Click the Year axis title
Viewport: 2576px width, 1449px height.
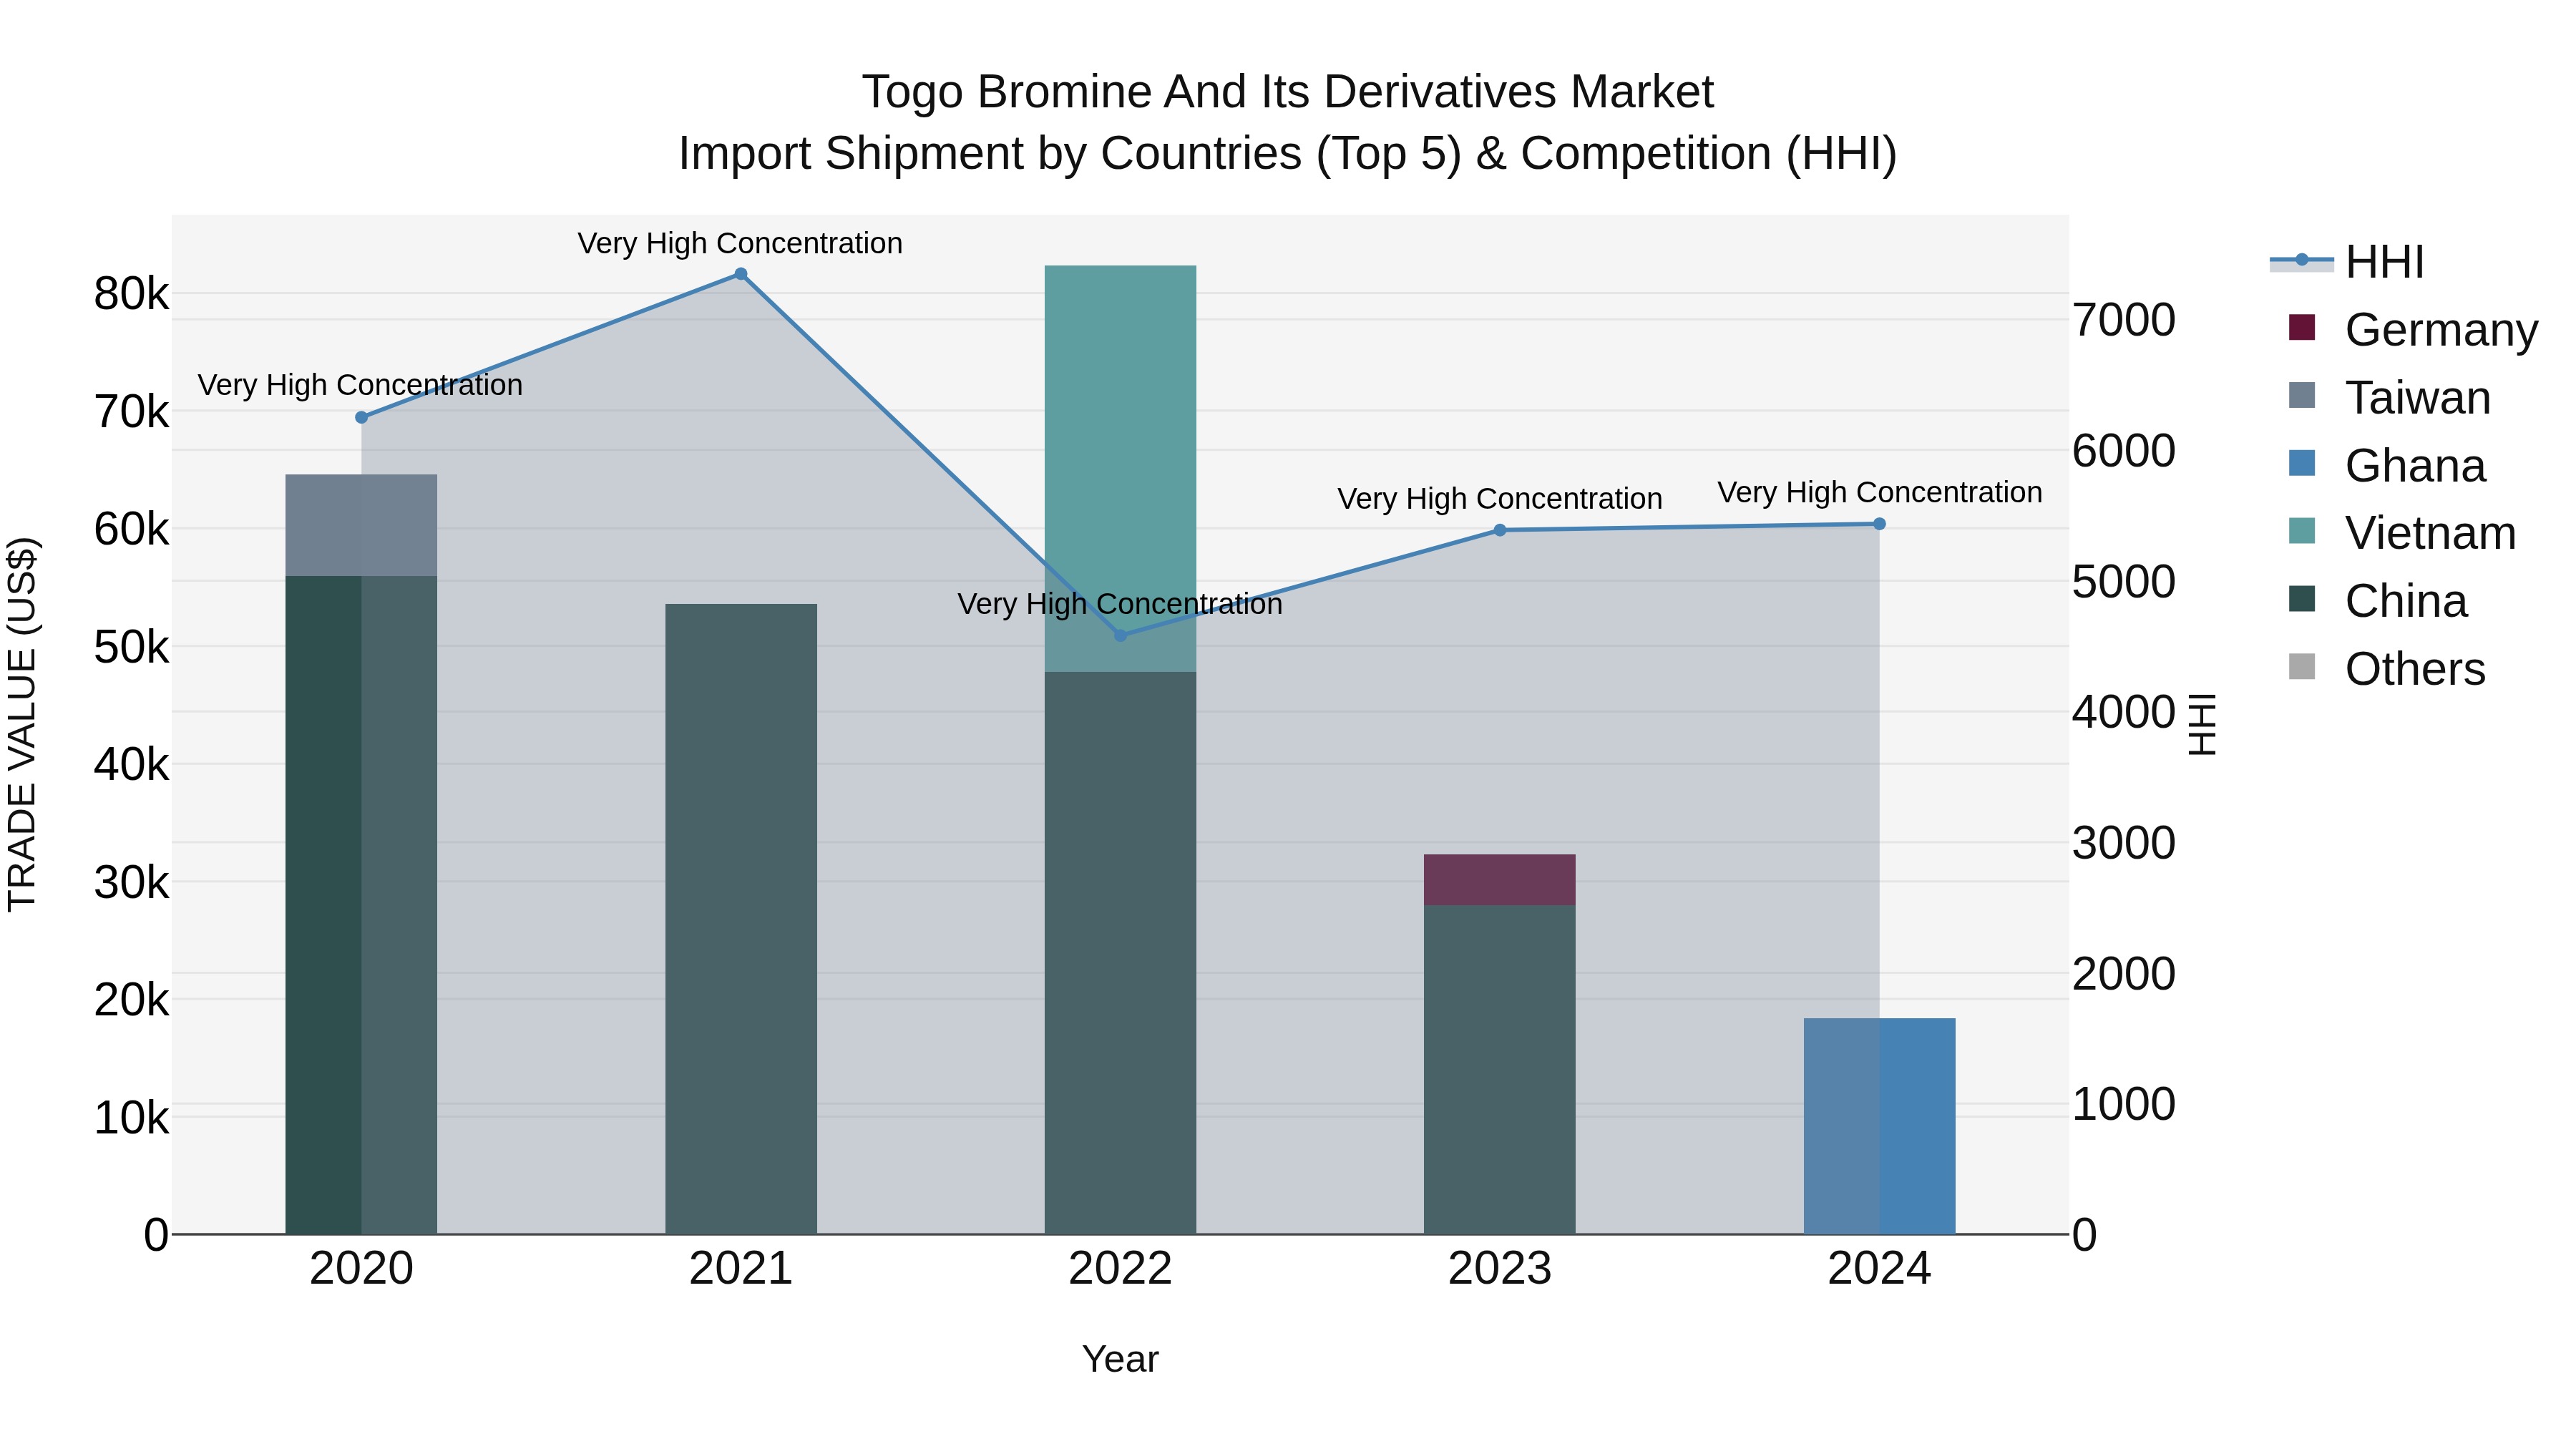[x=1120, y=1359]
